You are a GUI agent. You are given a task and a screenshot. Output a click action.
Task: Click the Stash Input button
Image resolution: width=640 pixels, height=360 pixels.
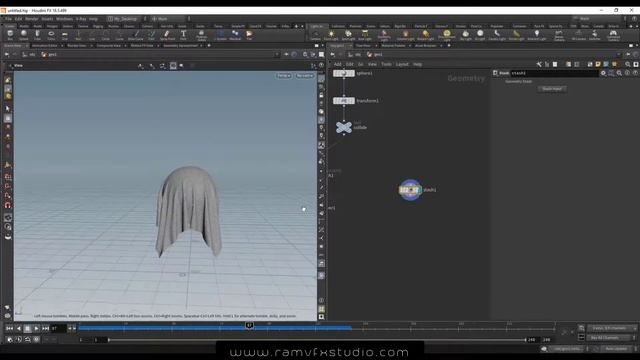pyautogui.click(x=552, y=89)
